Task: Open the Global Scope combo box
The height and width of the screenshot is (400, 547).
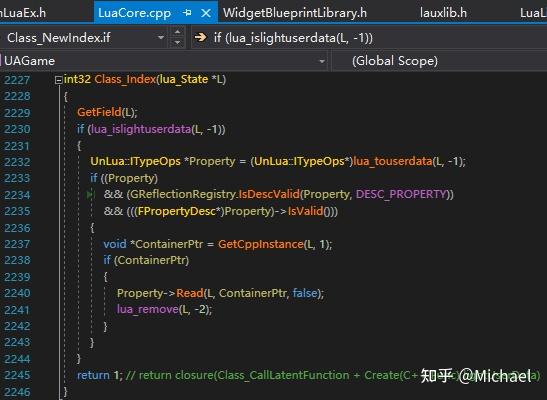Action: click(440, 61)
